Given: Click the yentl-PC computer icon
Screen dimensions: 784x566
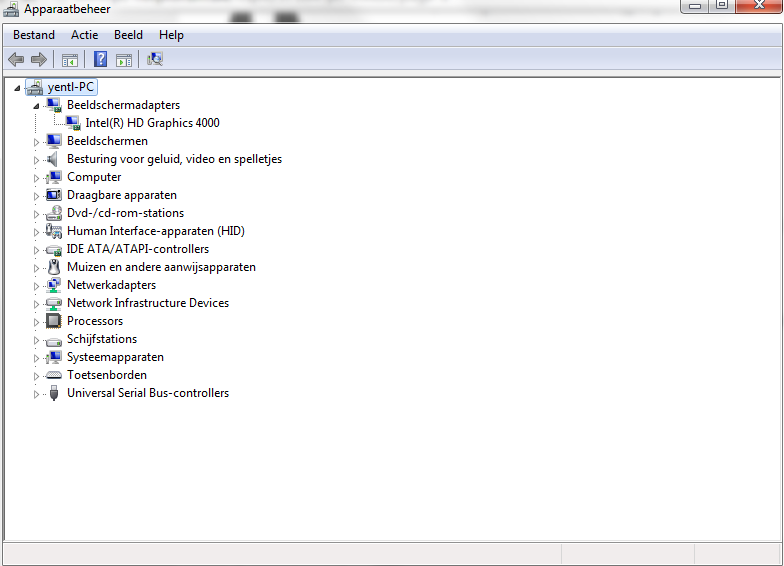Looking at the screenshot, I should 35,88.
